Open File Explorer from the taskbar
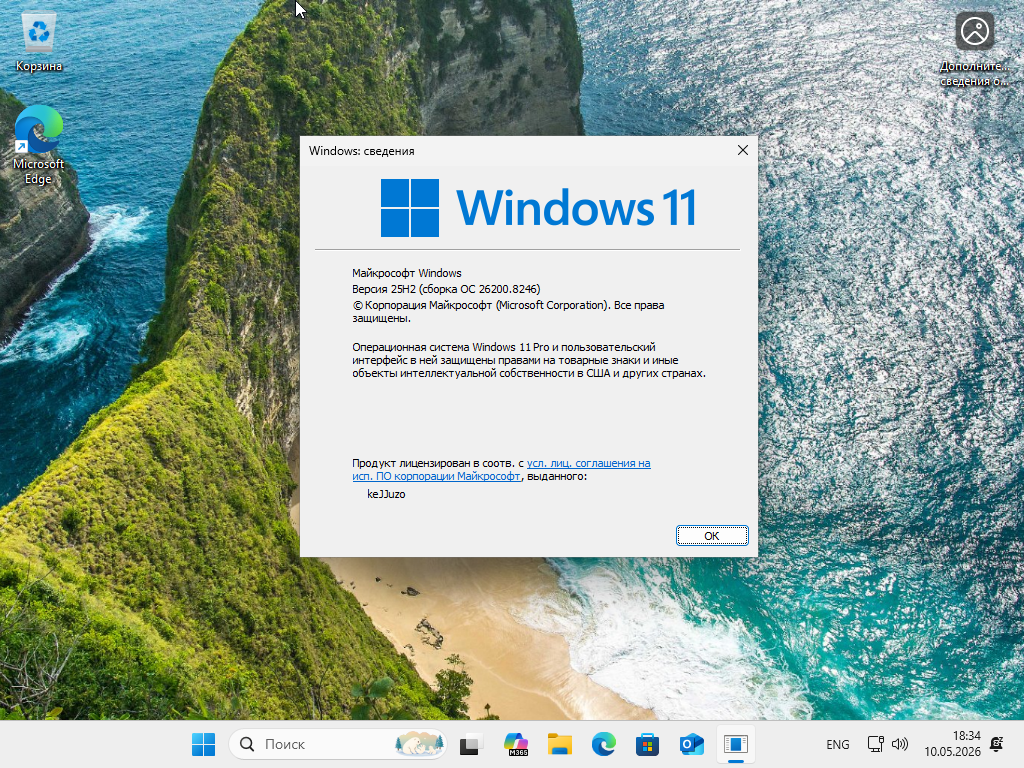 560,744
